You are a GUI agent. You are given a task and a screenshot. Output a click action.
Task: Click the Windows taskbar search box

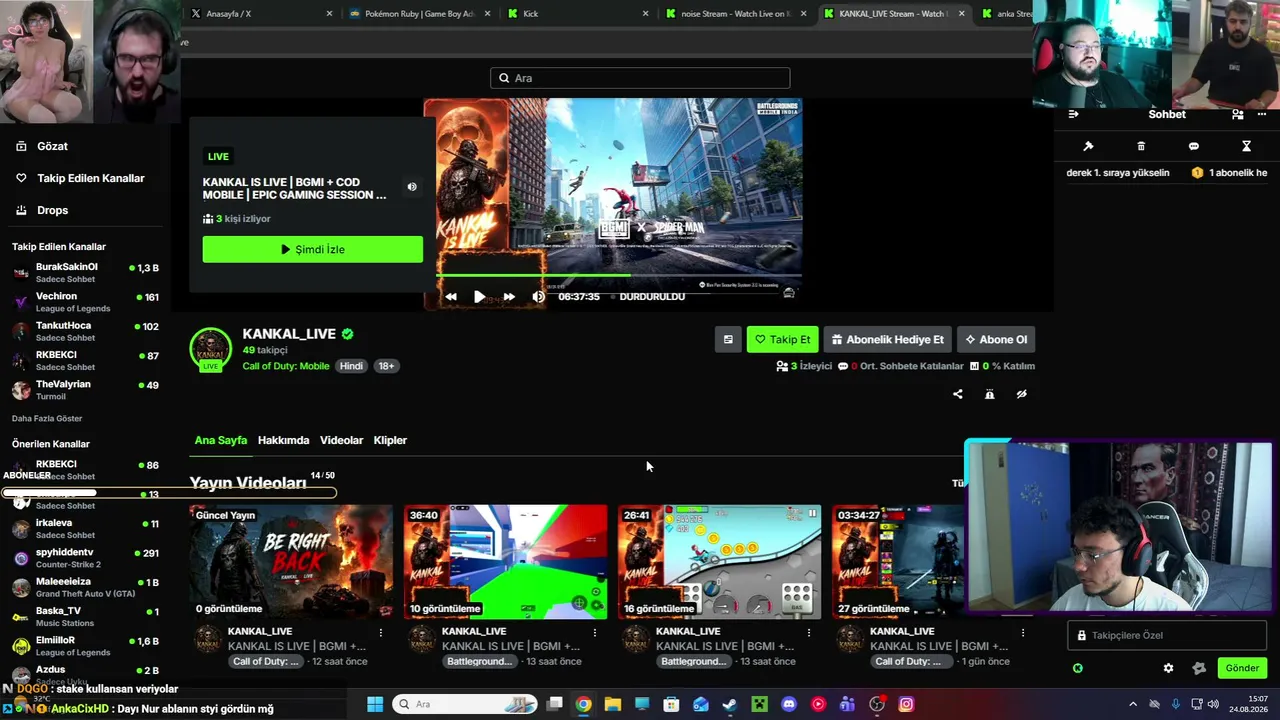466,704
